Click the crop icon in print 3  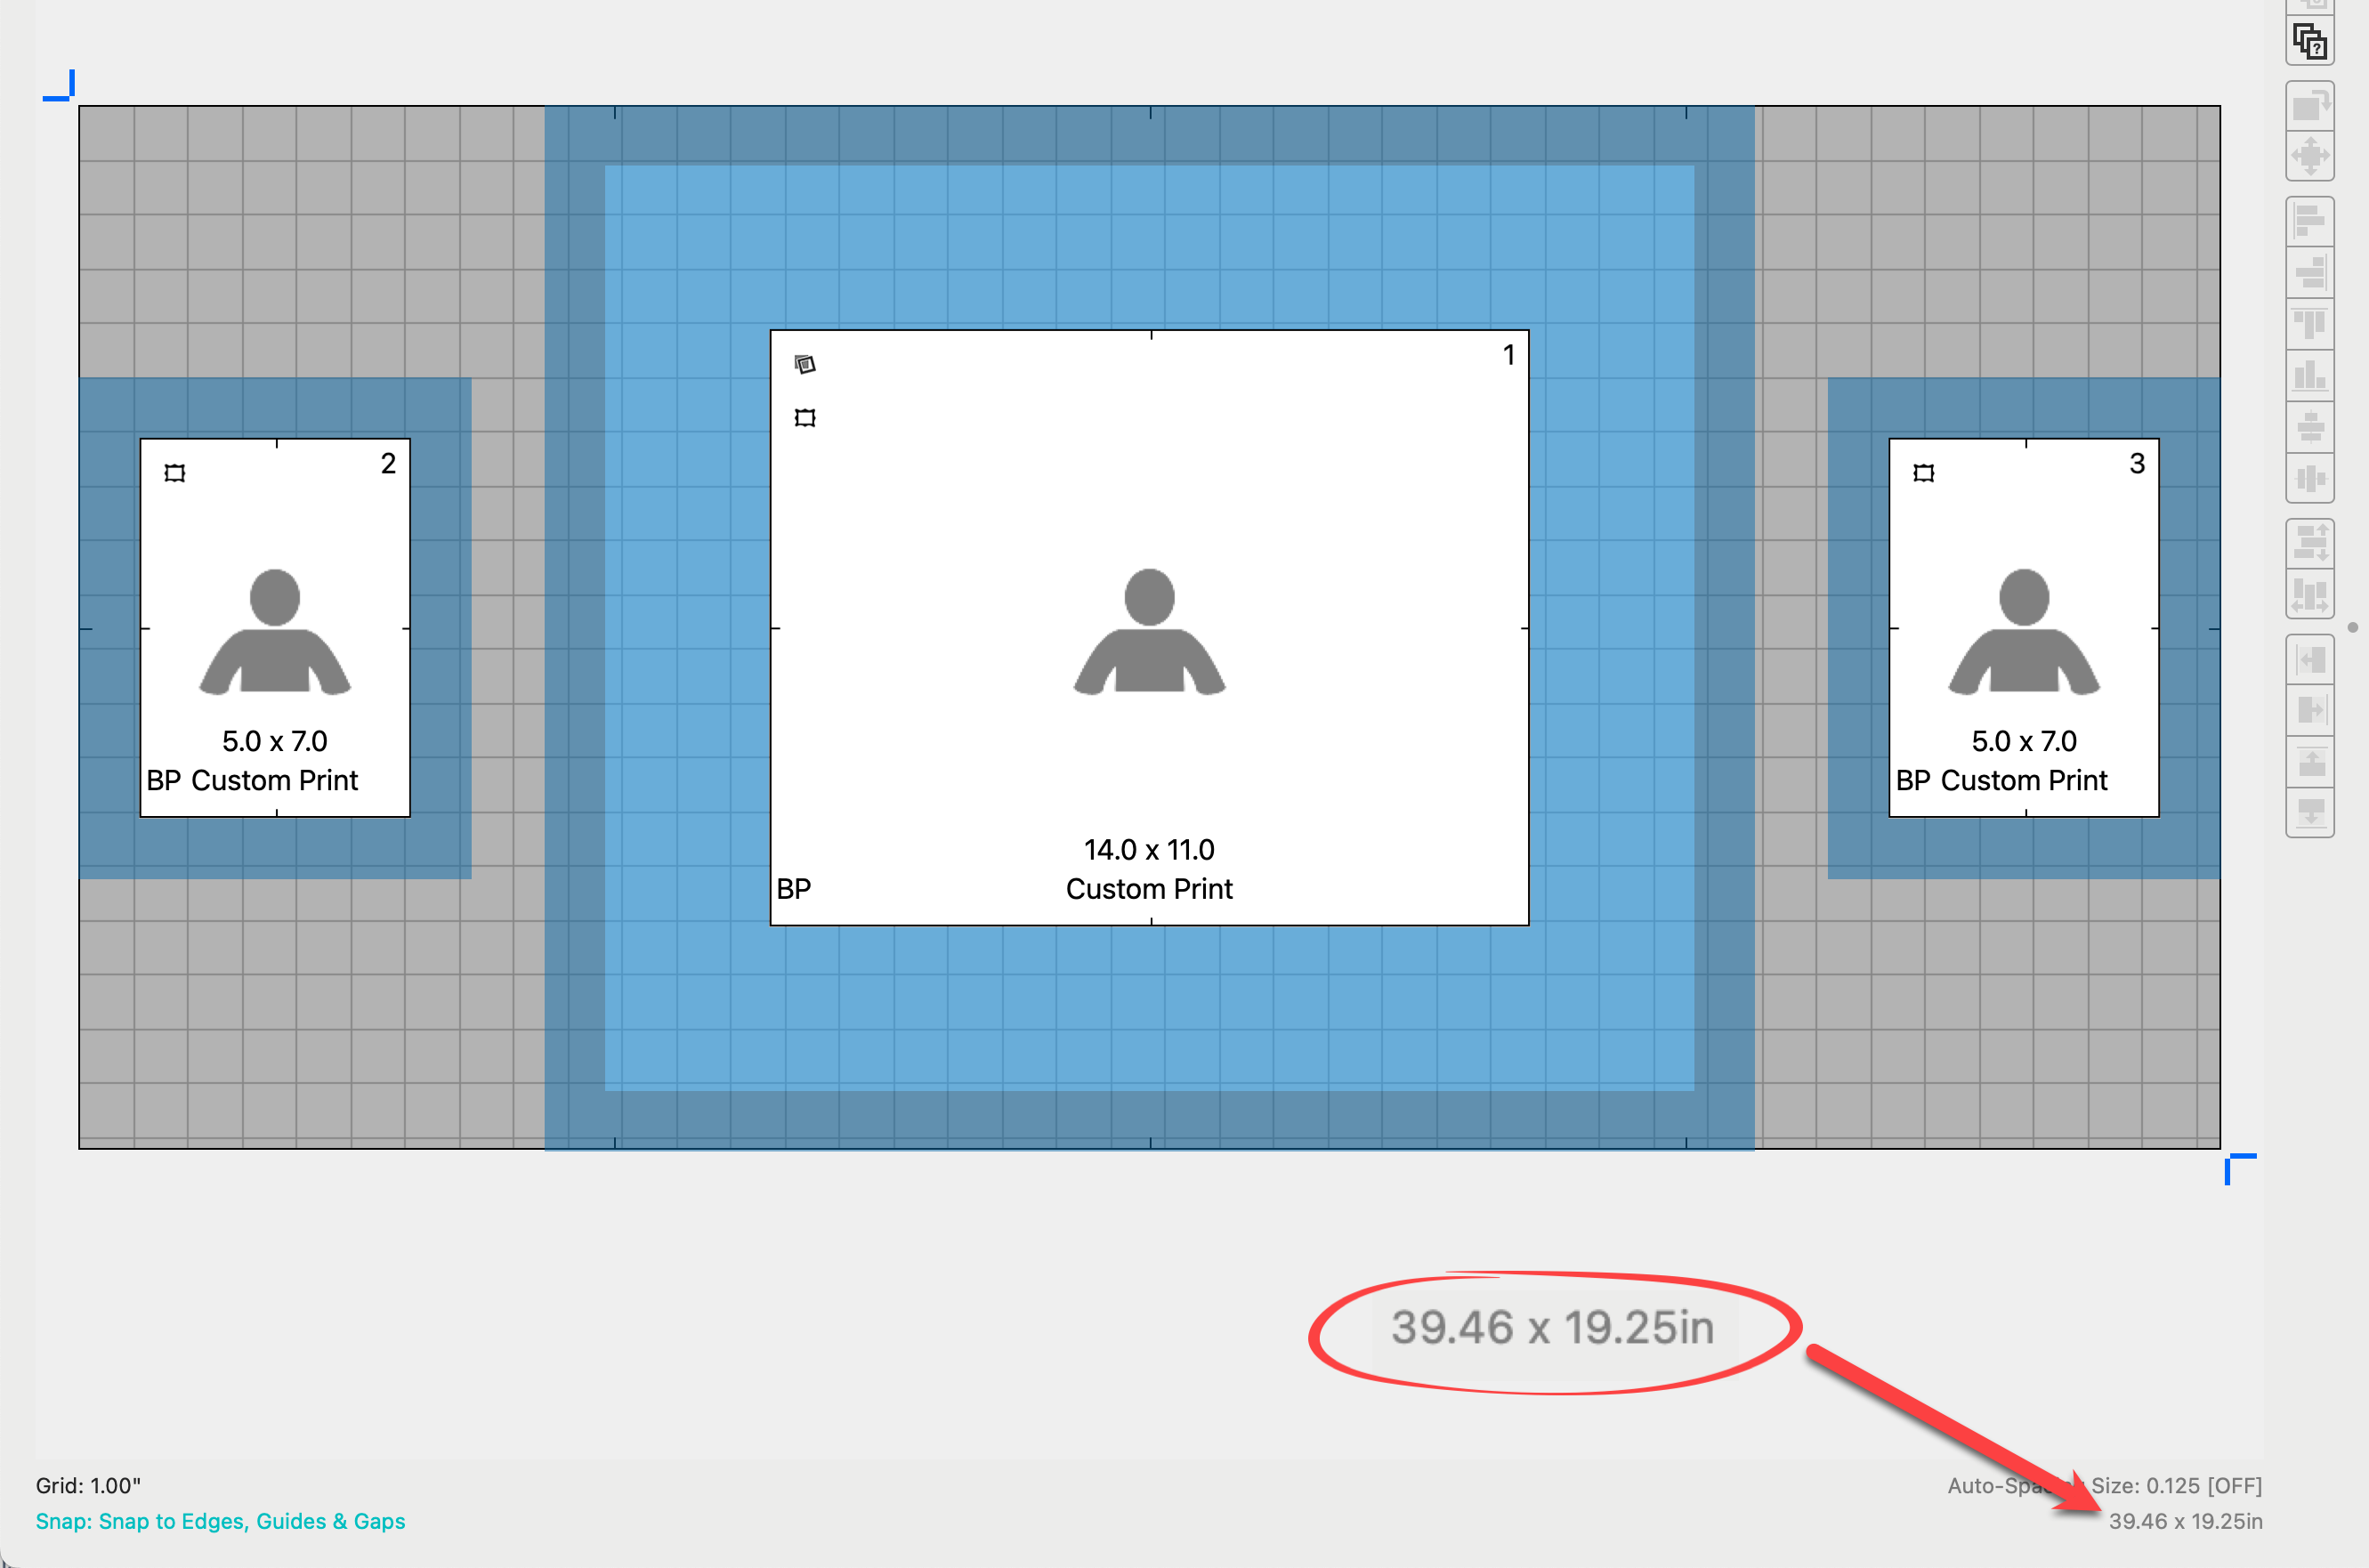[x=1923, y=473]
